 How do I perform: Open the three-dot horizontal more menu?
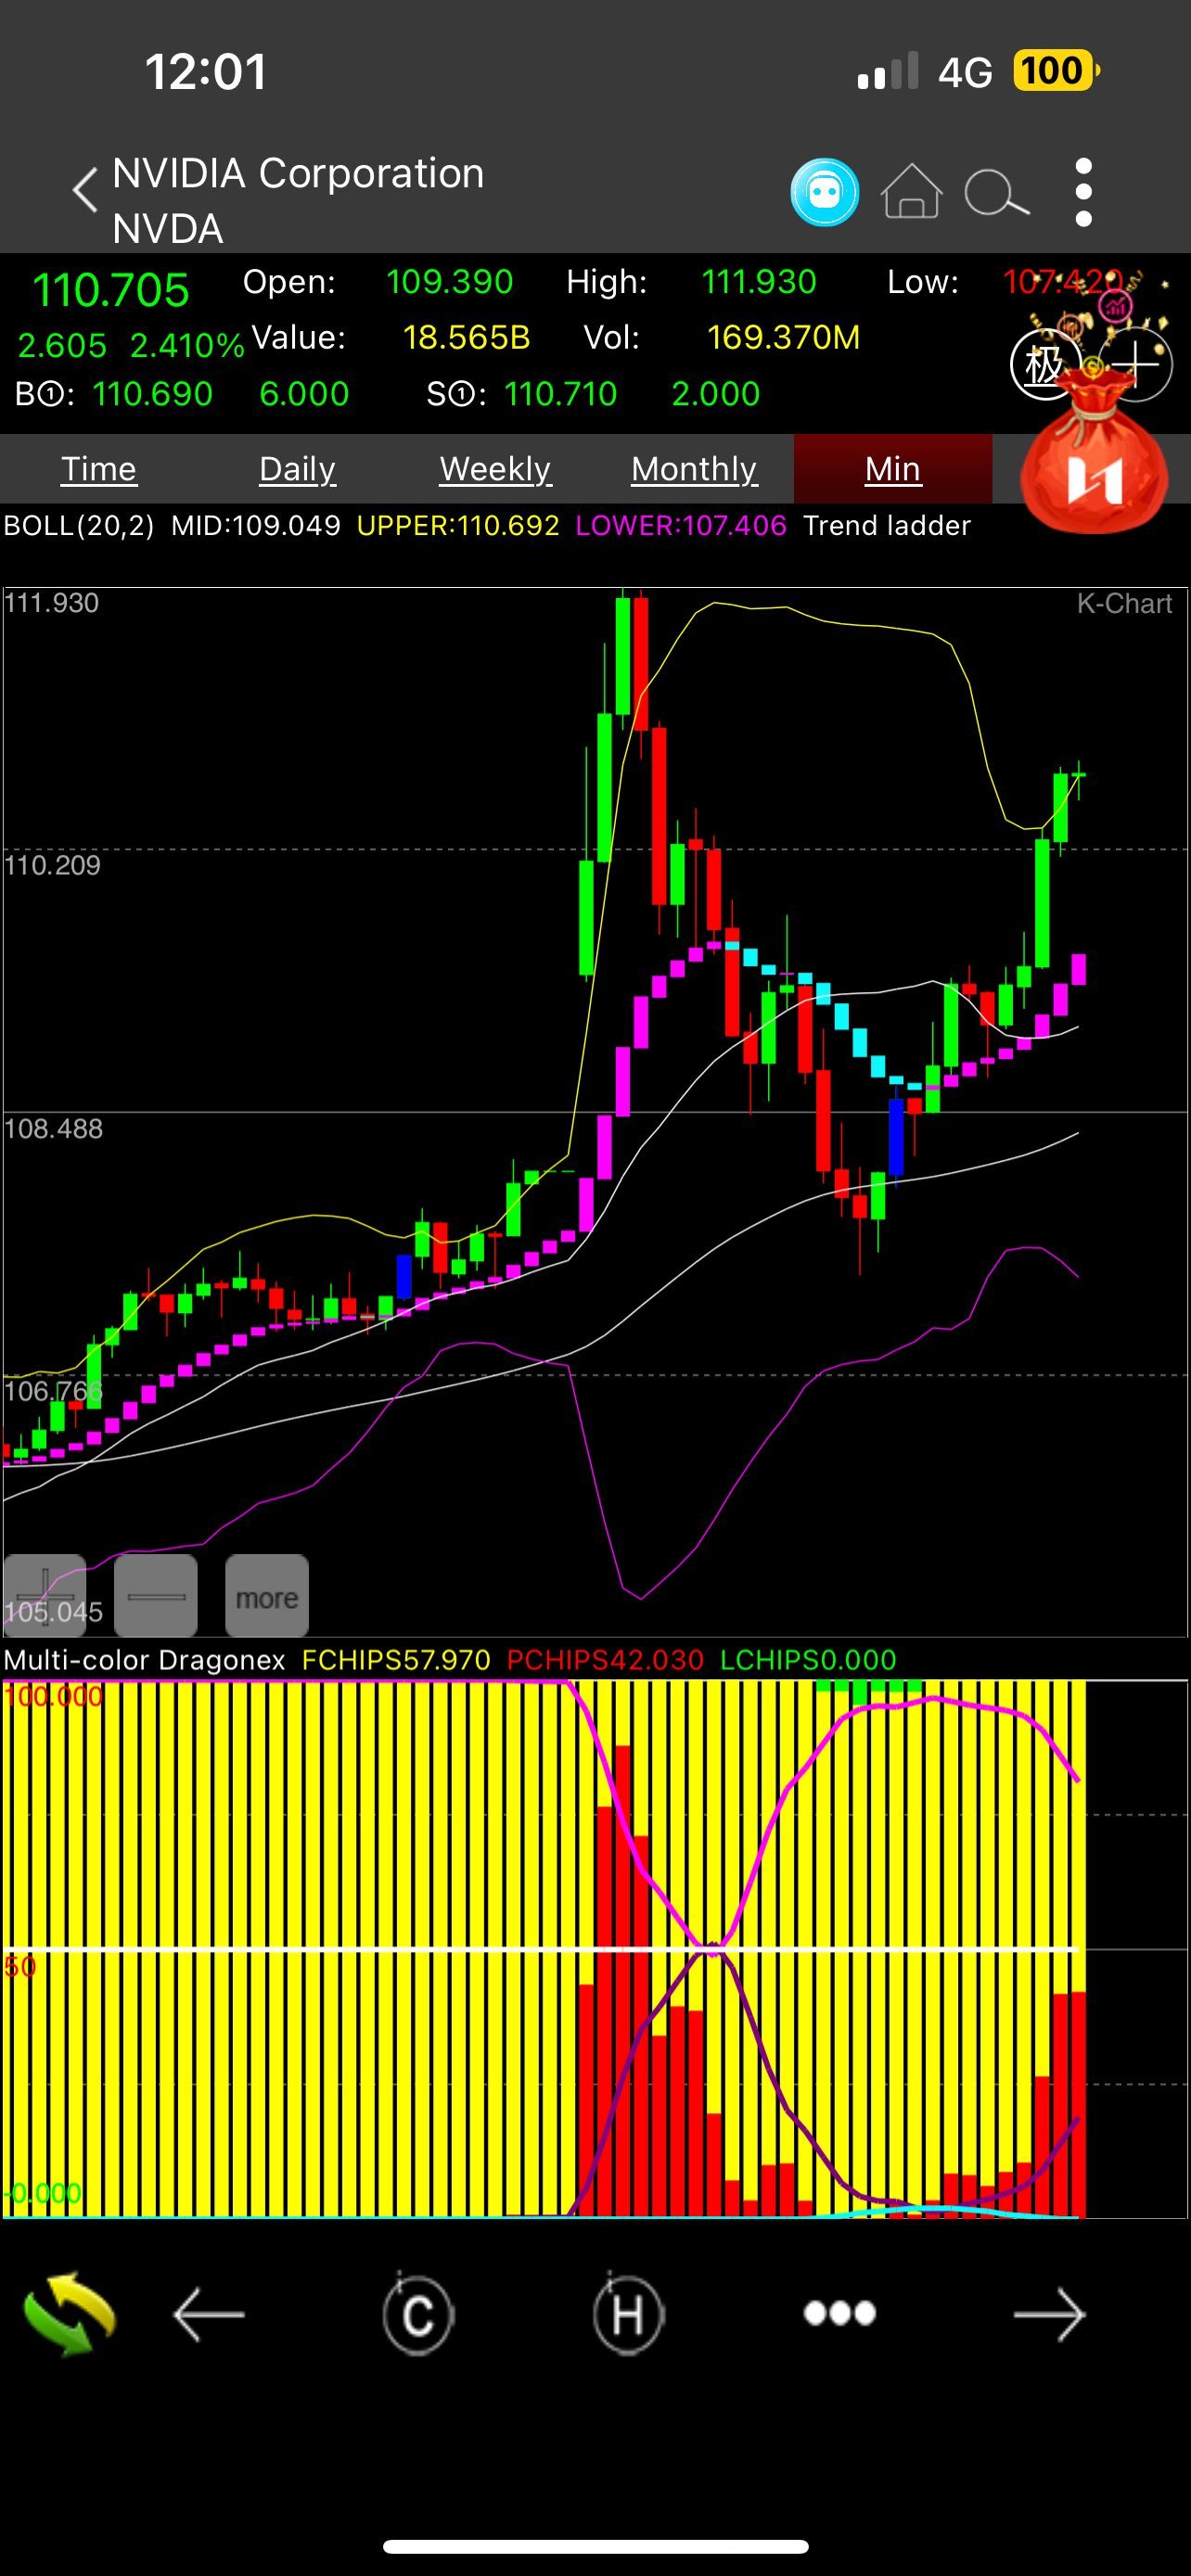[x=839, y=2313]
